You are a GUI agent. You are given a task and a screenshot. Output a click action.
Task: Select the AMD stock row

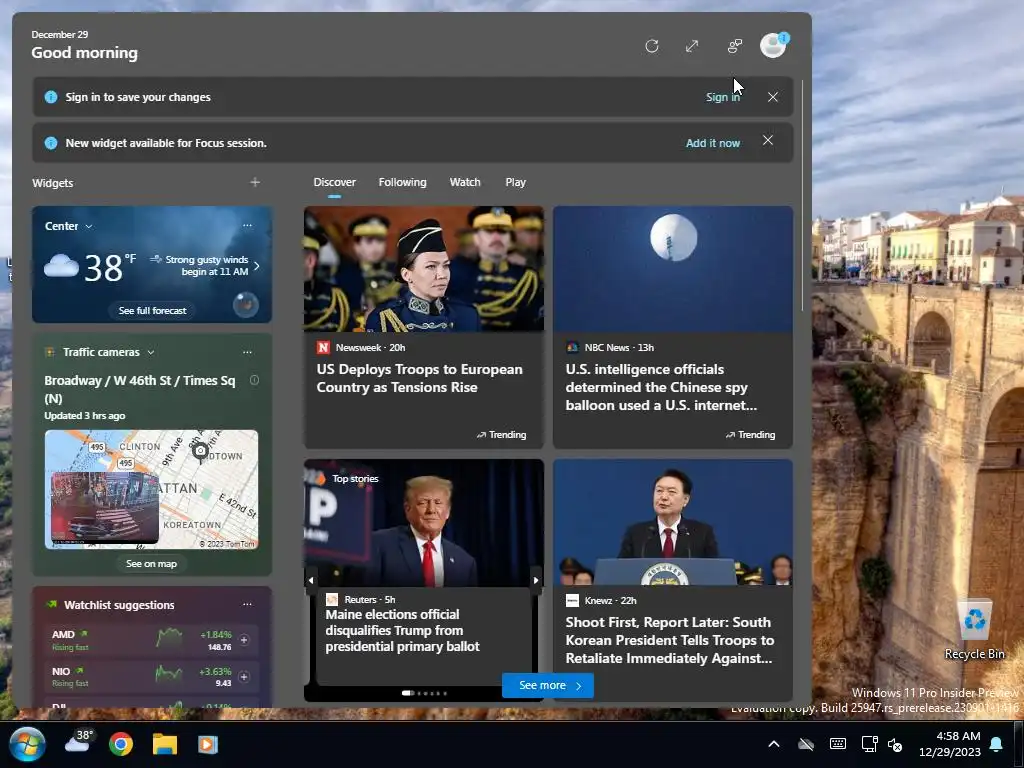[152, 640]
